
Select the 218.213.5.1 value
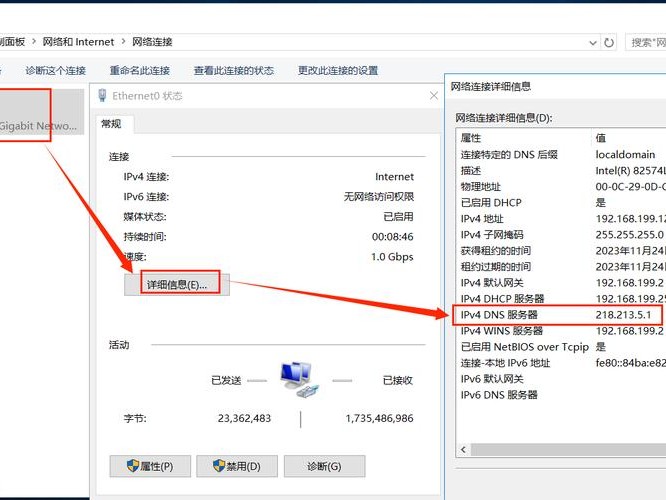(x=623, y=315)
